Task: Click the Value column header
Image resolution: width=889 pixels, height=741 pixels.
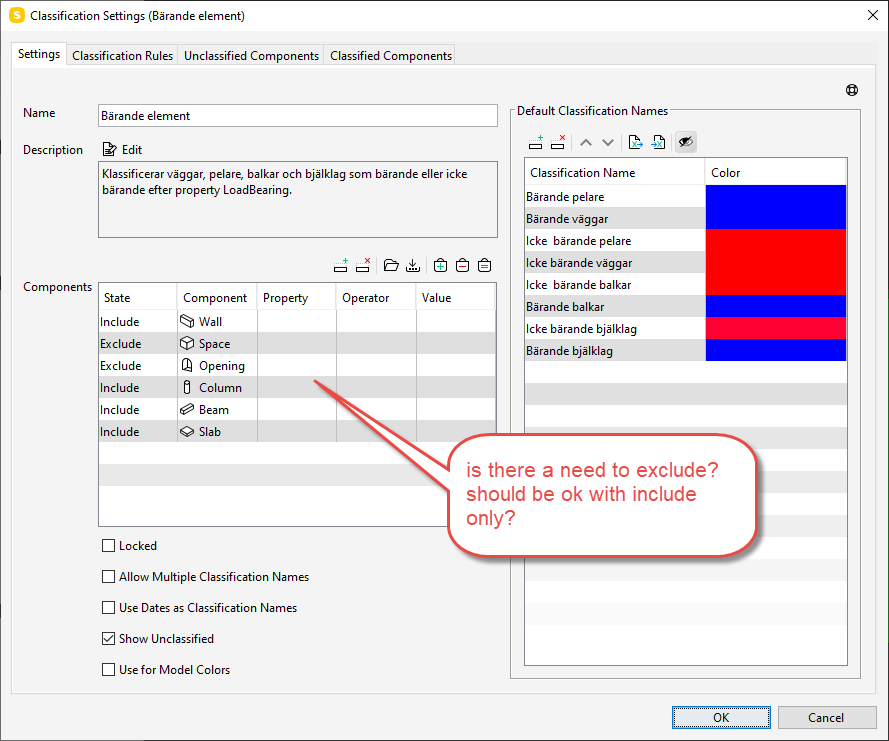Action: (x=456, y=298)
